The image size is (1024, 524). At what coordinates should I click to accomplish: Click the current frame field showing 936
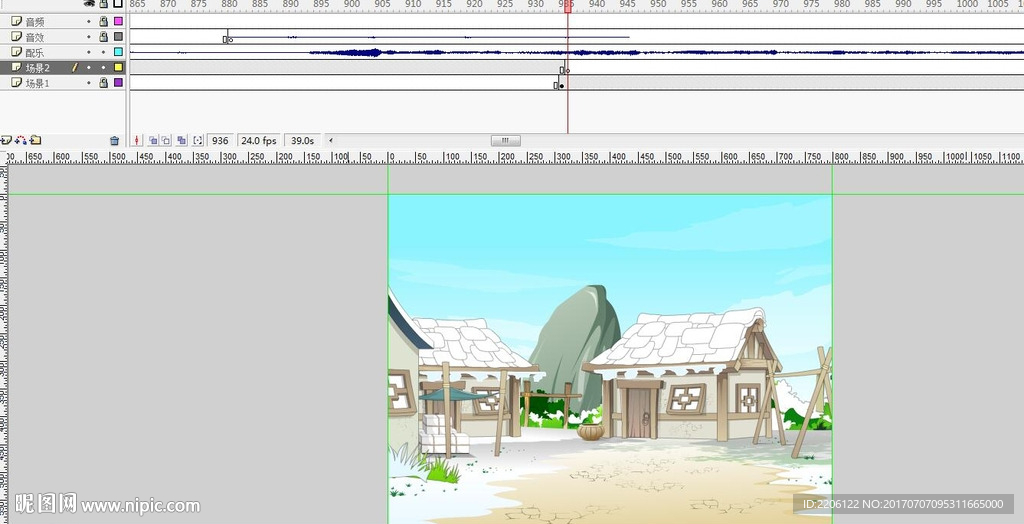pyautogui.click(x=220, y=140)
